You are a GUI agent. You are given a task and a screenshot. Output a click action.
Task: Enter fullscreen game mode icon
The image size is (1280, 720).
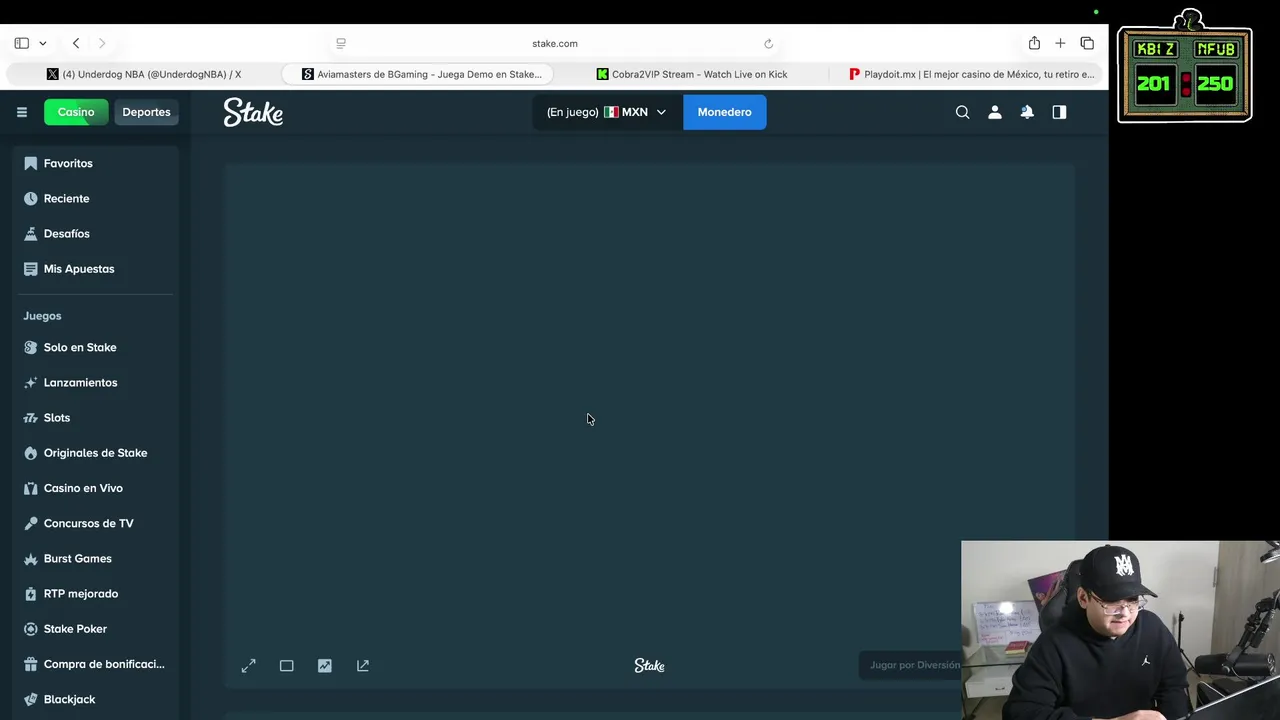(x=249, y=665)
